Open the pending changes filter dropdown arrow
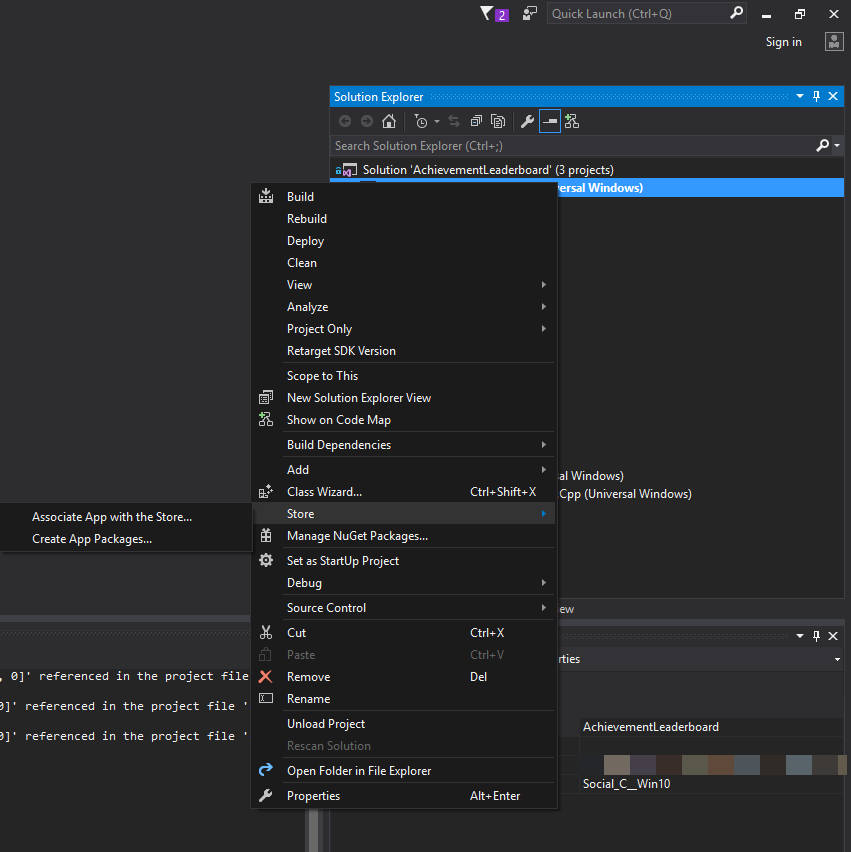 pos(437,122)
